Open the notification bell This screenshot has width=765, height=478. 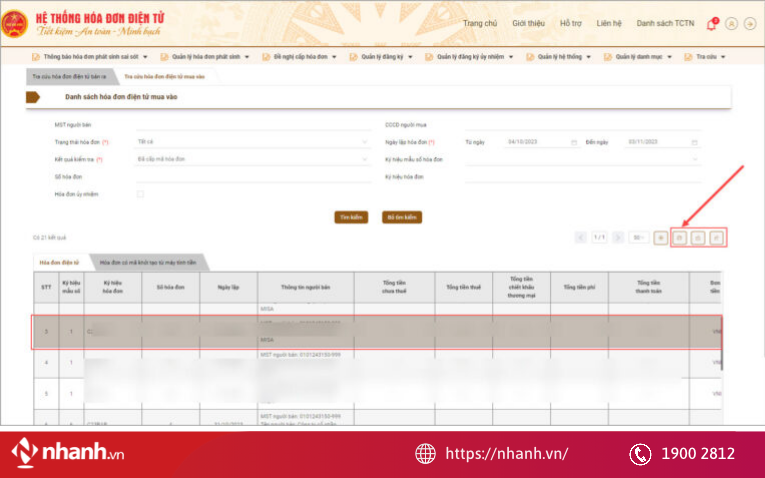click(x=712, y=23)
